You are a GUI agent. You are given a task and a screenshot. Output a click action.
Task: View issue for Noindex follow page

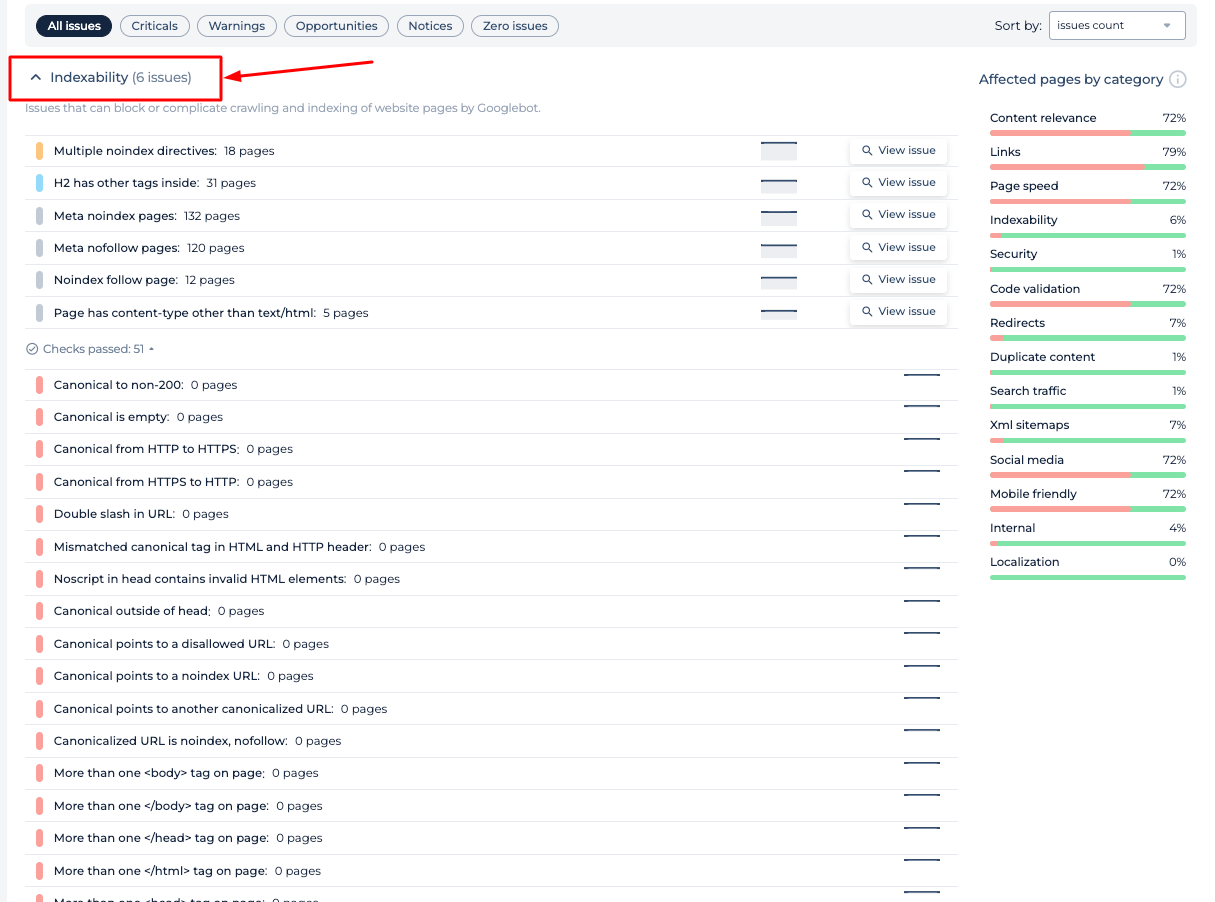(898, 280)
